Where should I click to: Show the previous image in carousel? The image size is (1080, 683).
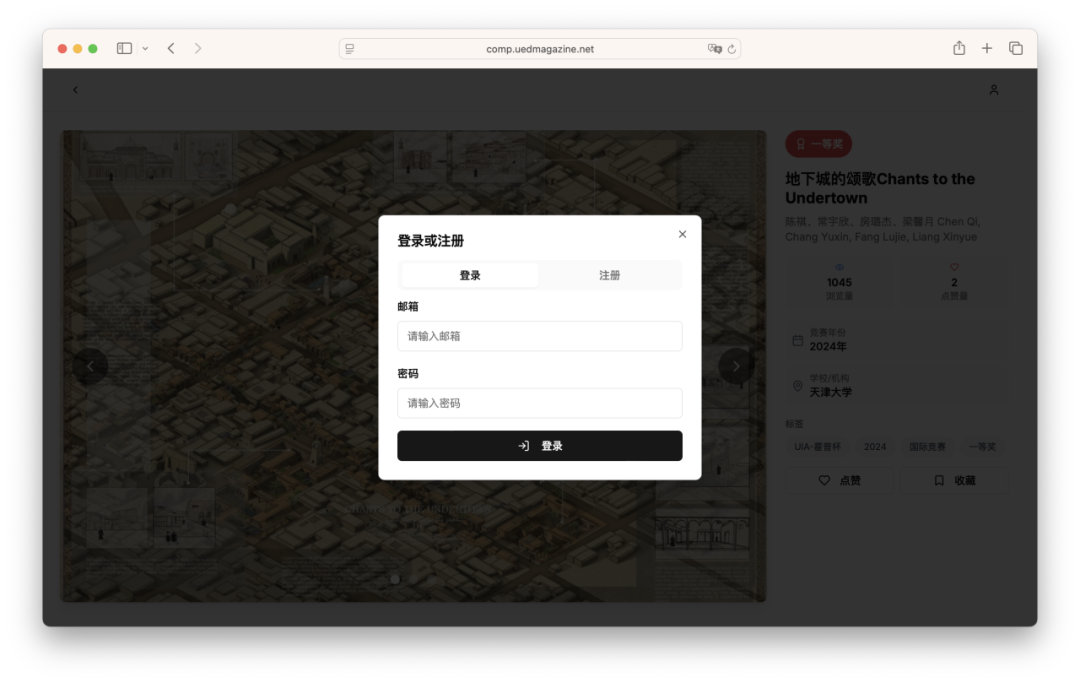pos(90,366)
